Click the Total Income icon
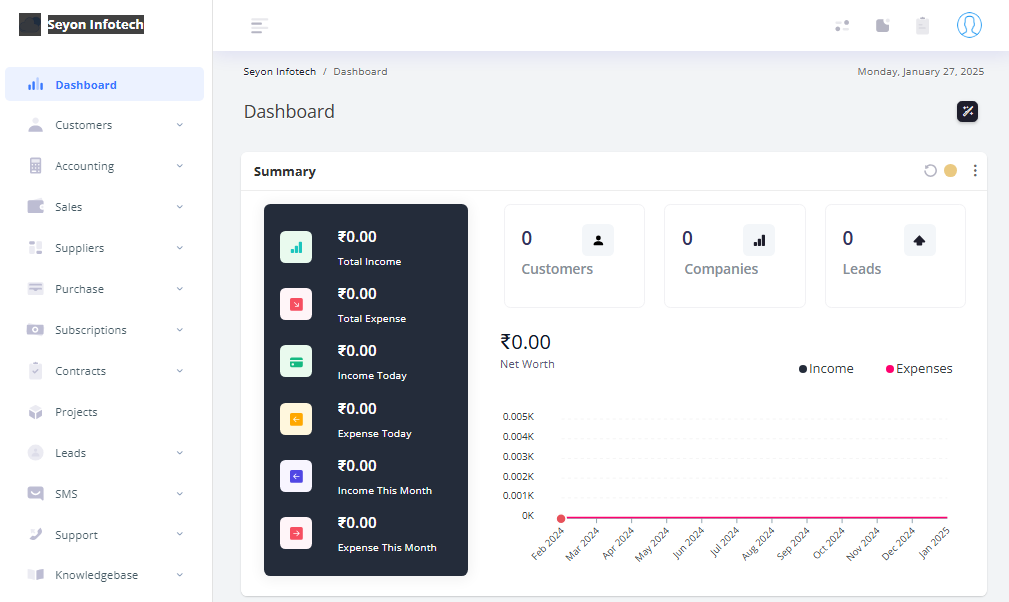 pos(296,247)
